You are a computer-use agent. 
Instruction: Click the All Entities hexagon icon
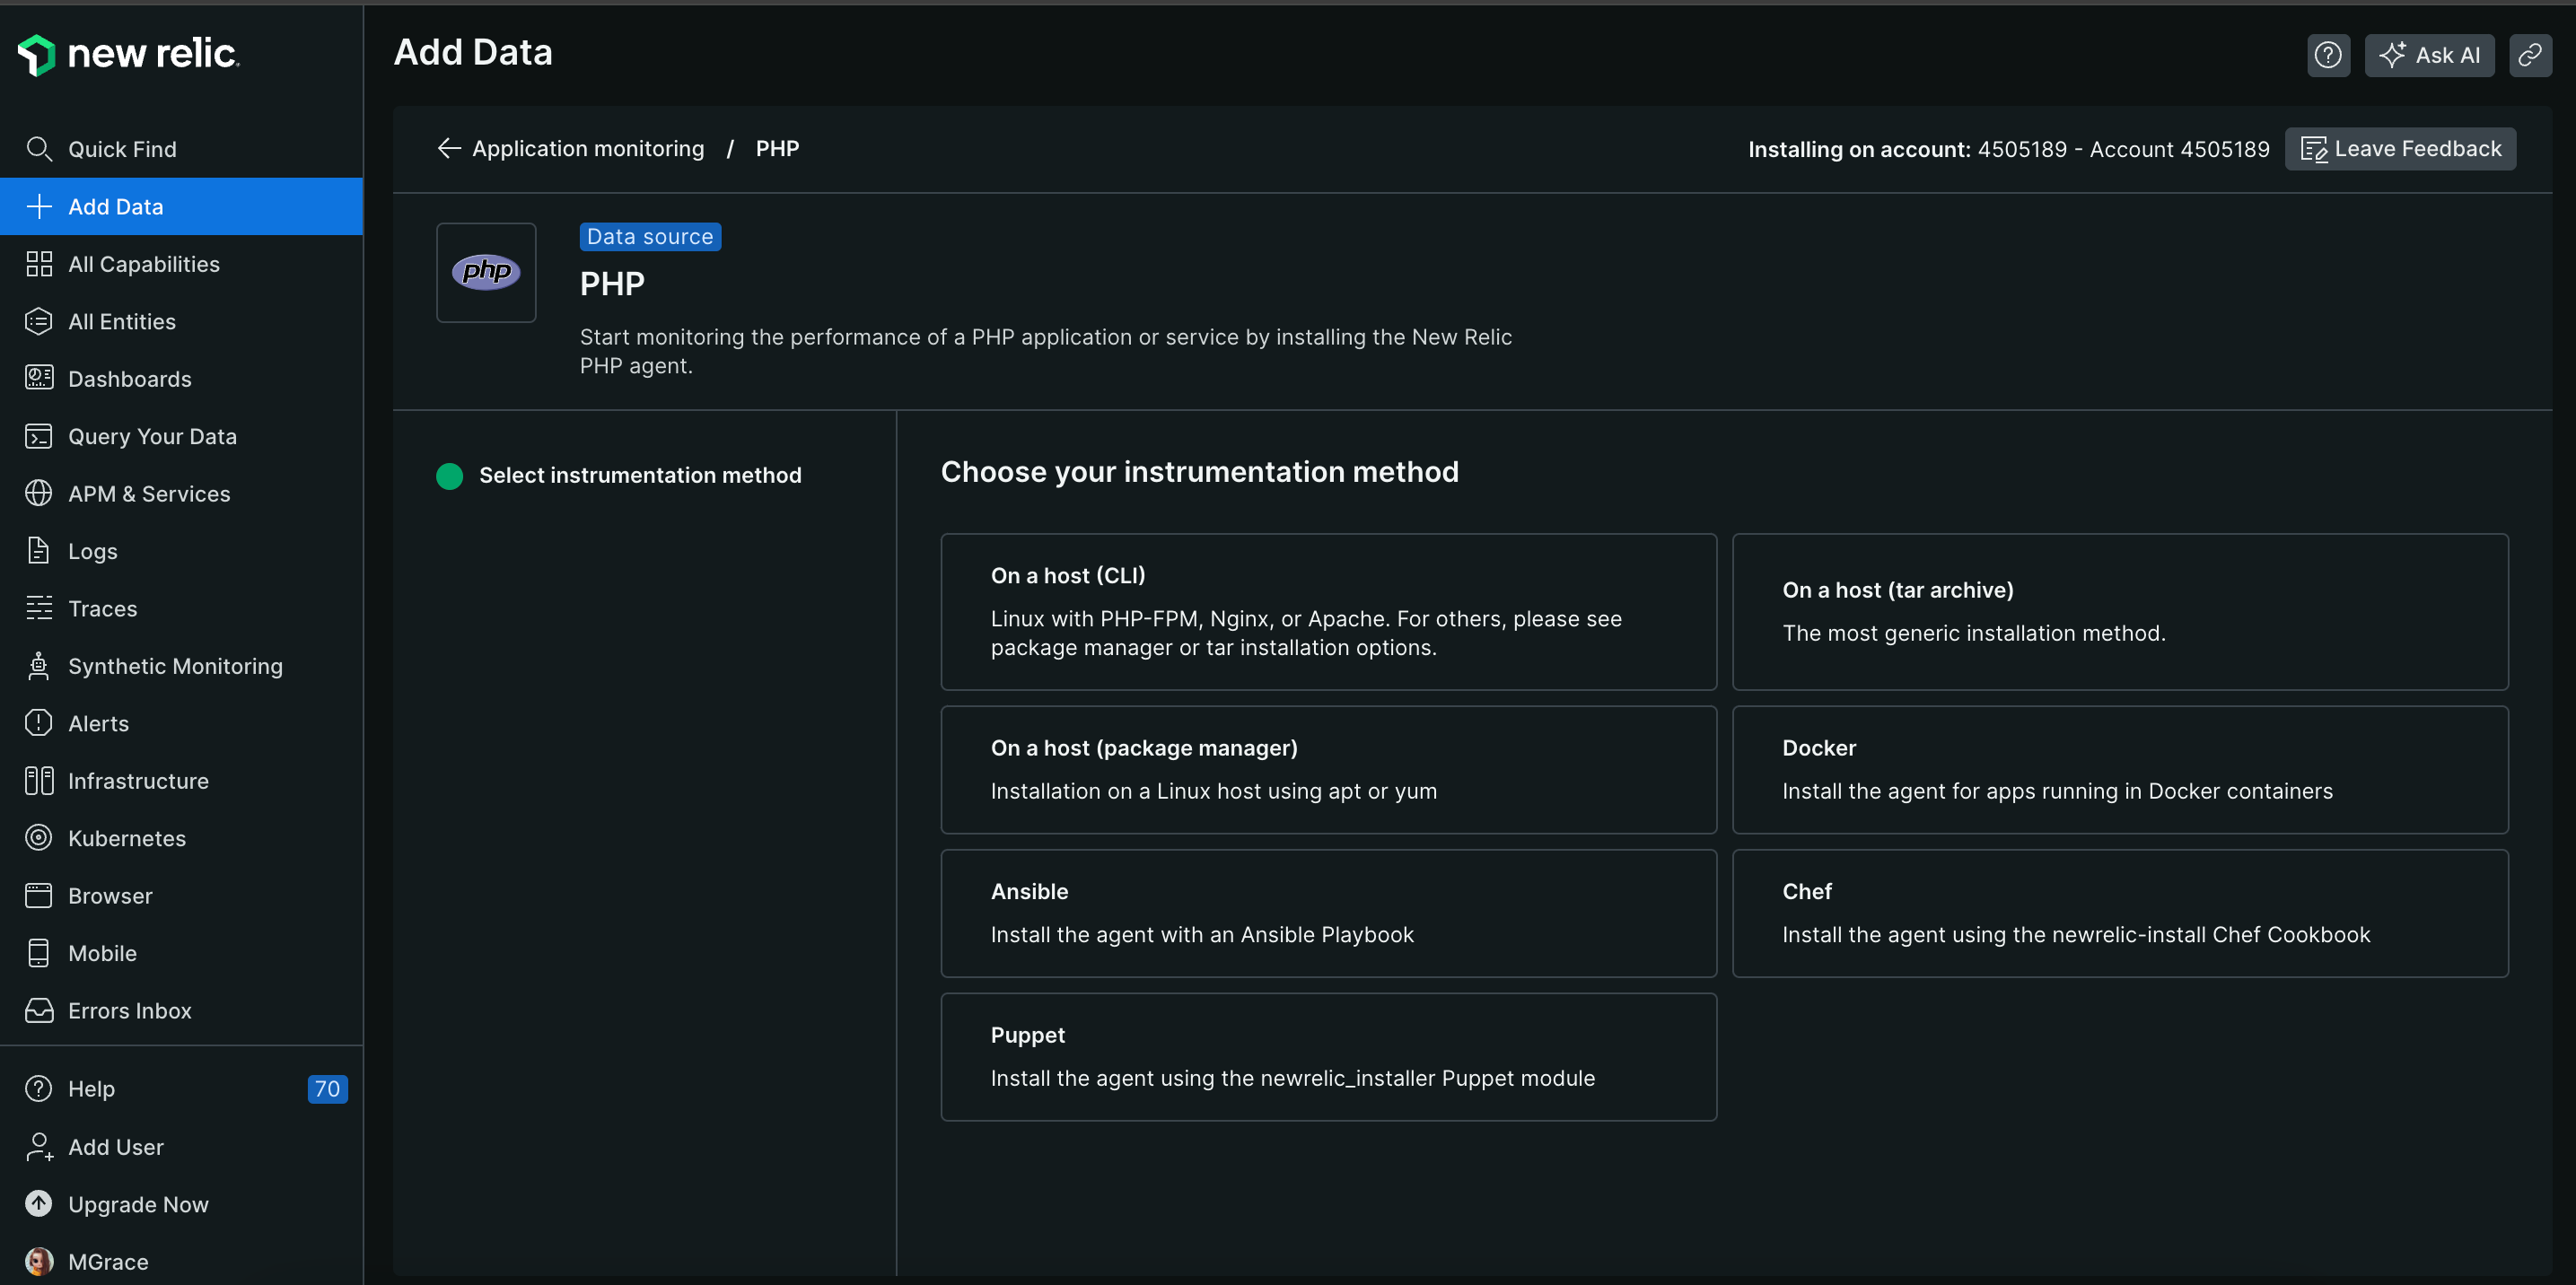coord(39,321)
